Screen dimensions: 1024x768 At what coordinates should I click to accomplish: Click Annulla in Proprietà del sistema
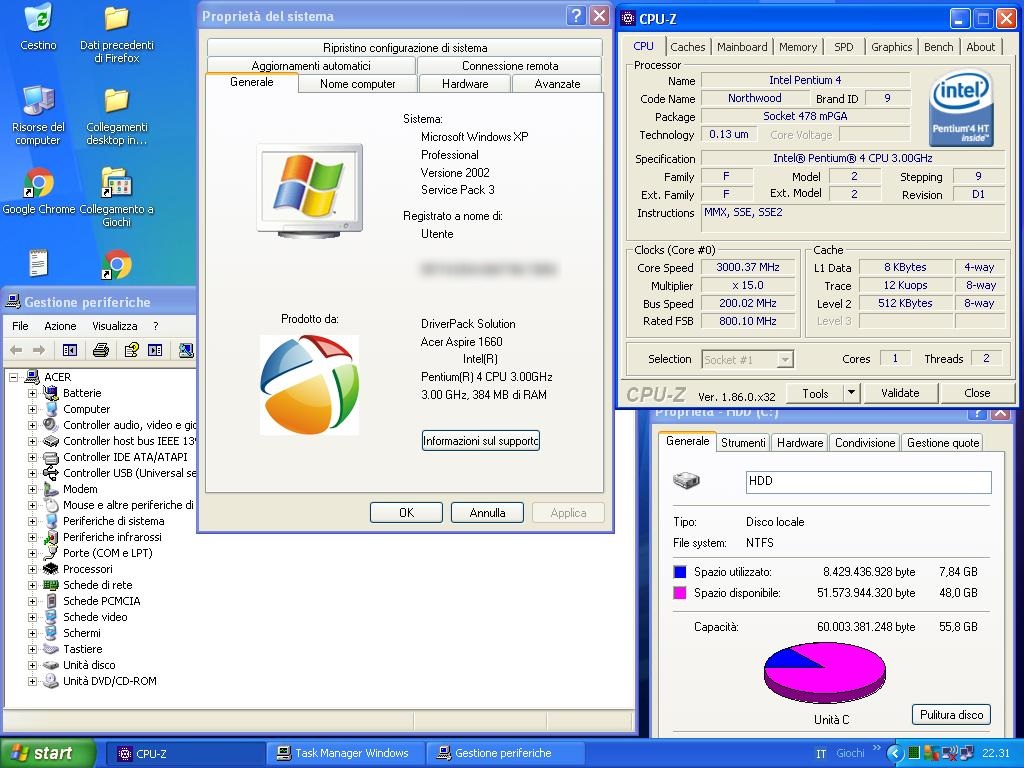487,513
